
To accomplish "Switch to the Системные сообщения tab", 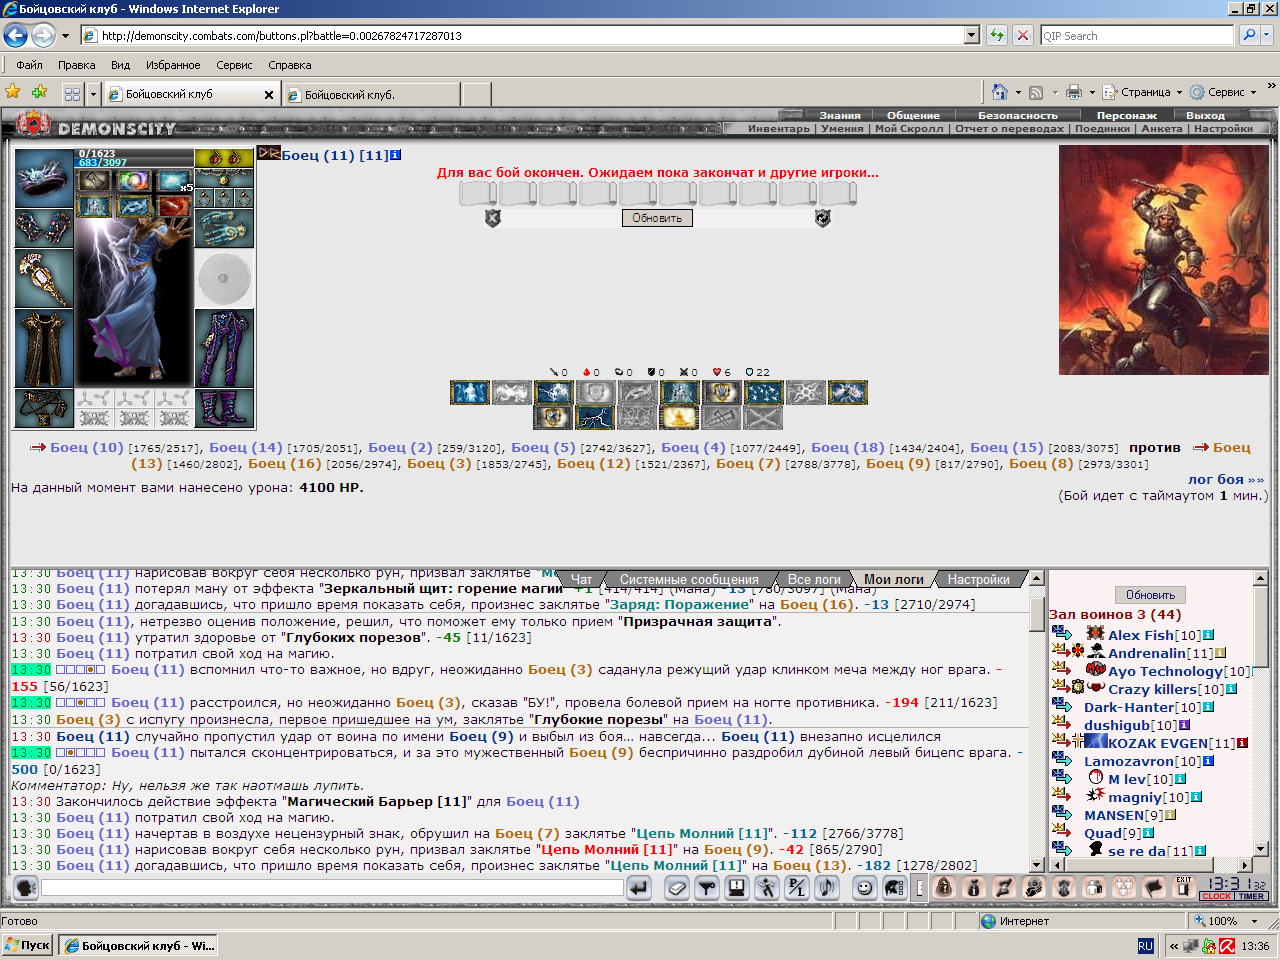I will pyautogui.click(x=689, y=579).
